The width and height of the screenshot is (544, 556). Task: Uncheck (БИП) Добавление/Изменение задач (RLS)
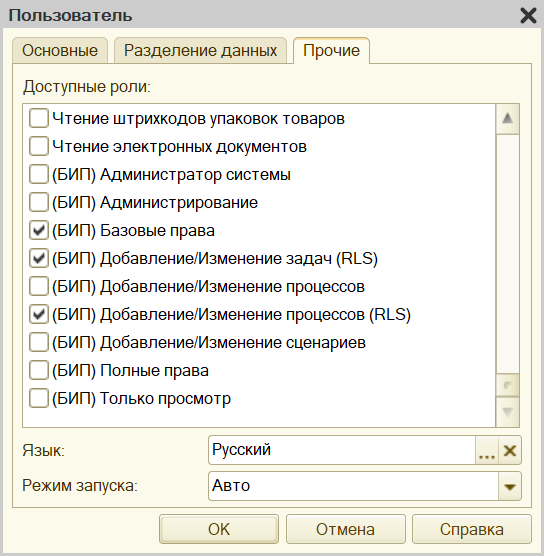point(39,258)
